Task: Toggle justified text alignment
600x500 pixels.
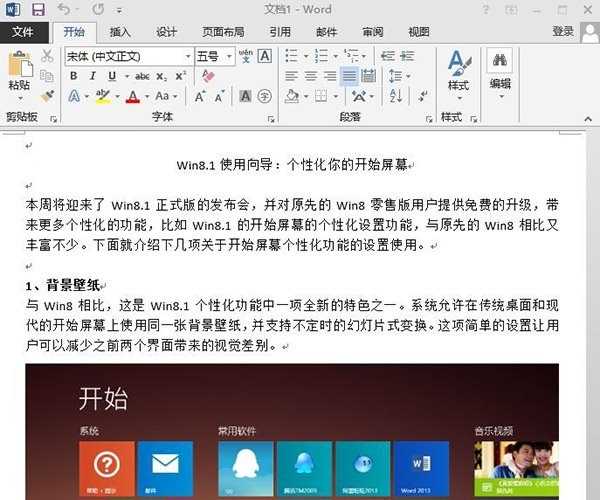Action: 349,76
